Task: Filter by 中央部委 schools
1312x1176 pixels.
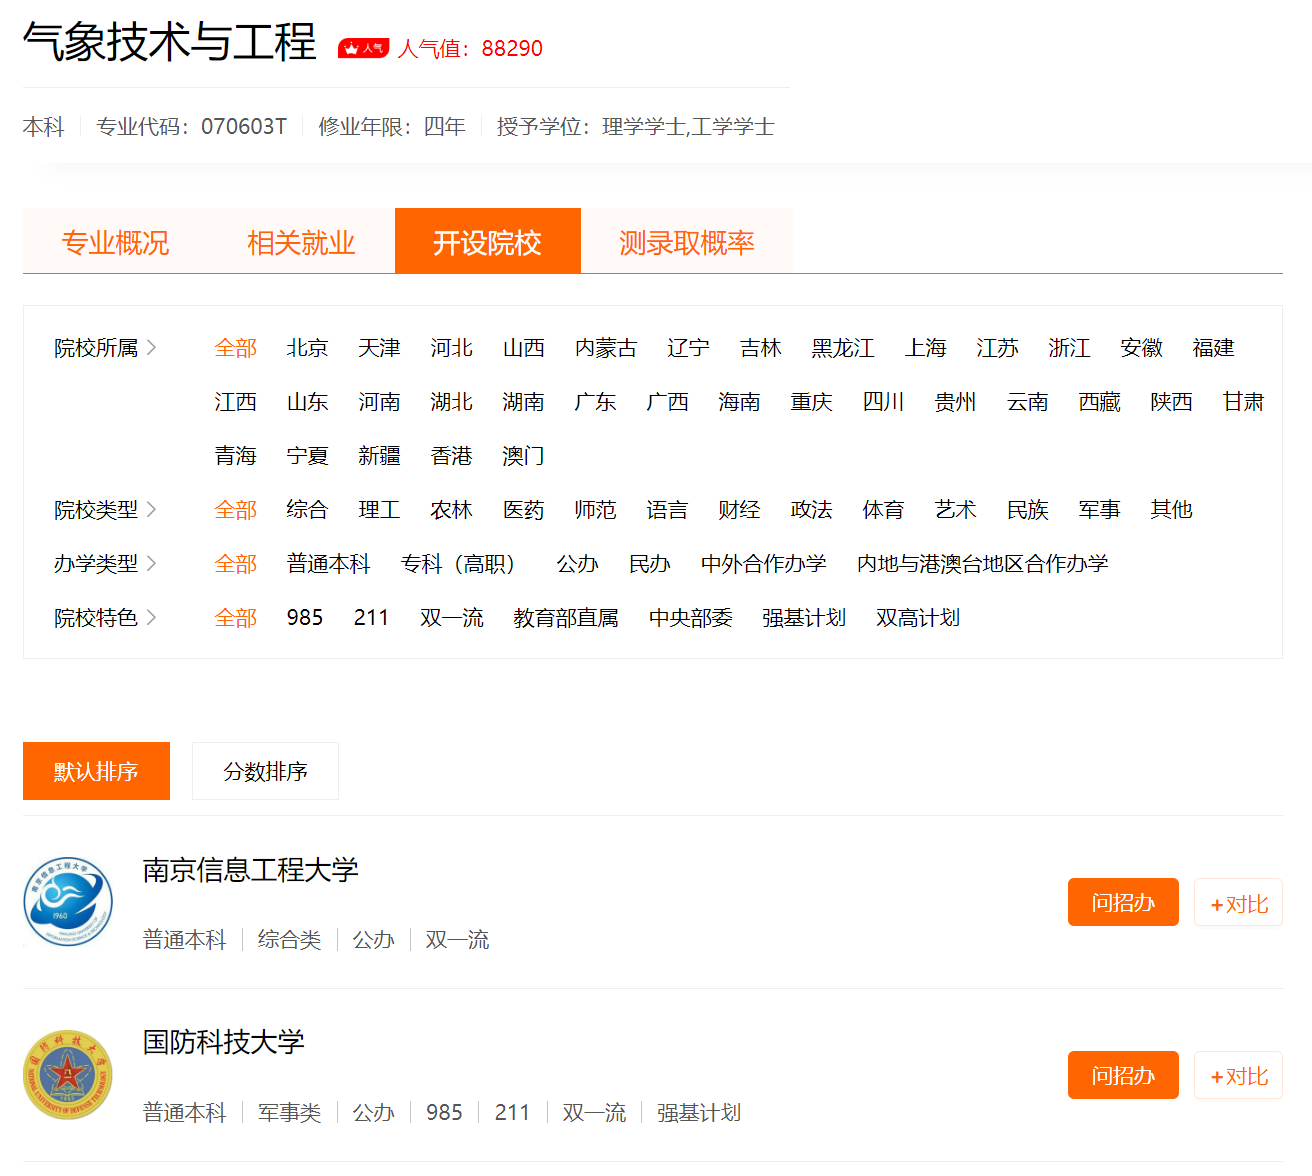Action: coord(691,618)
